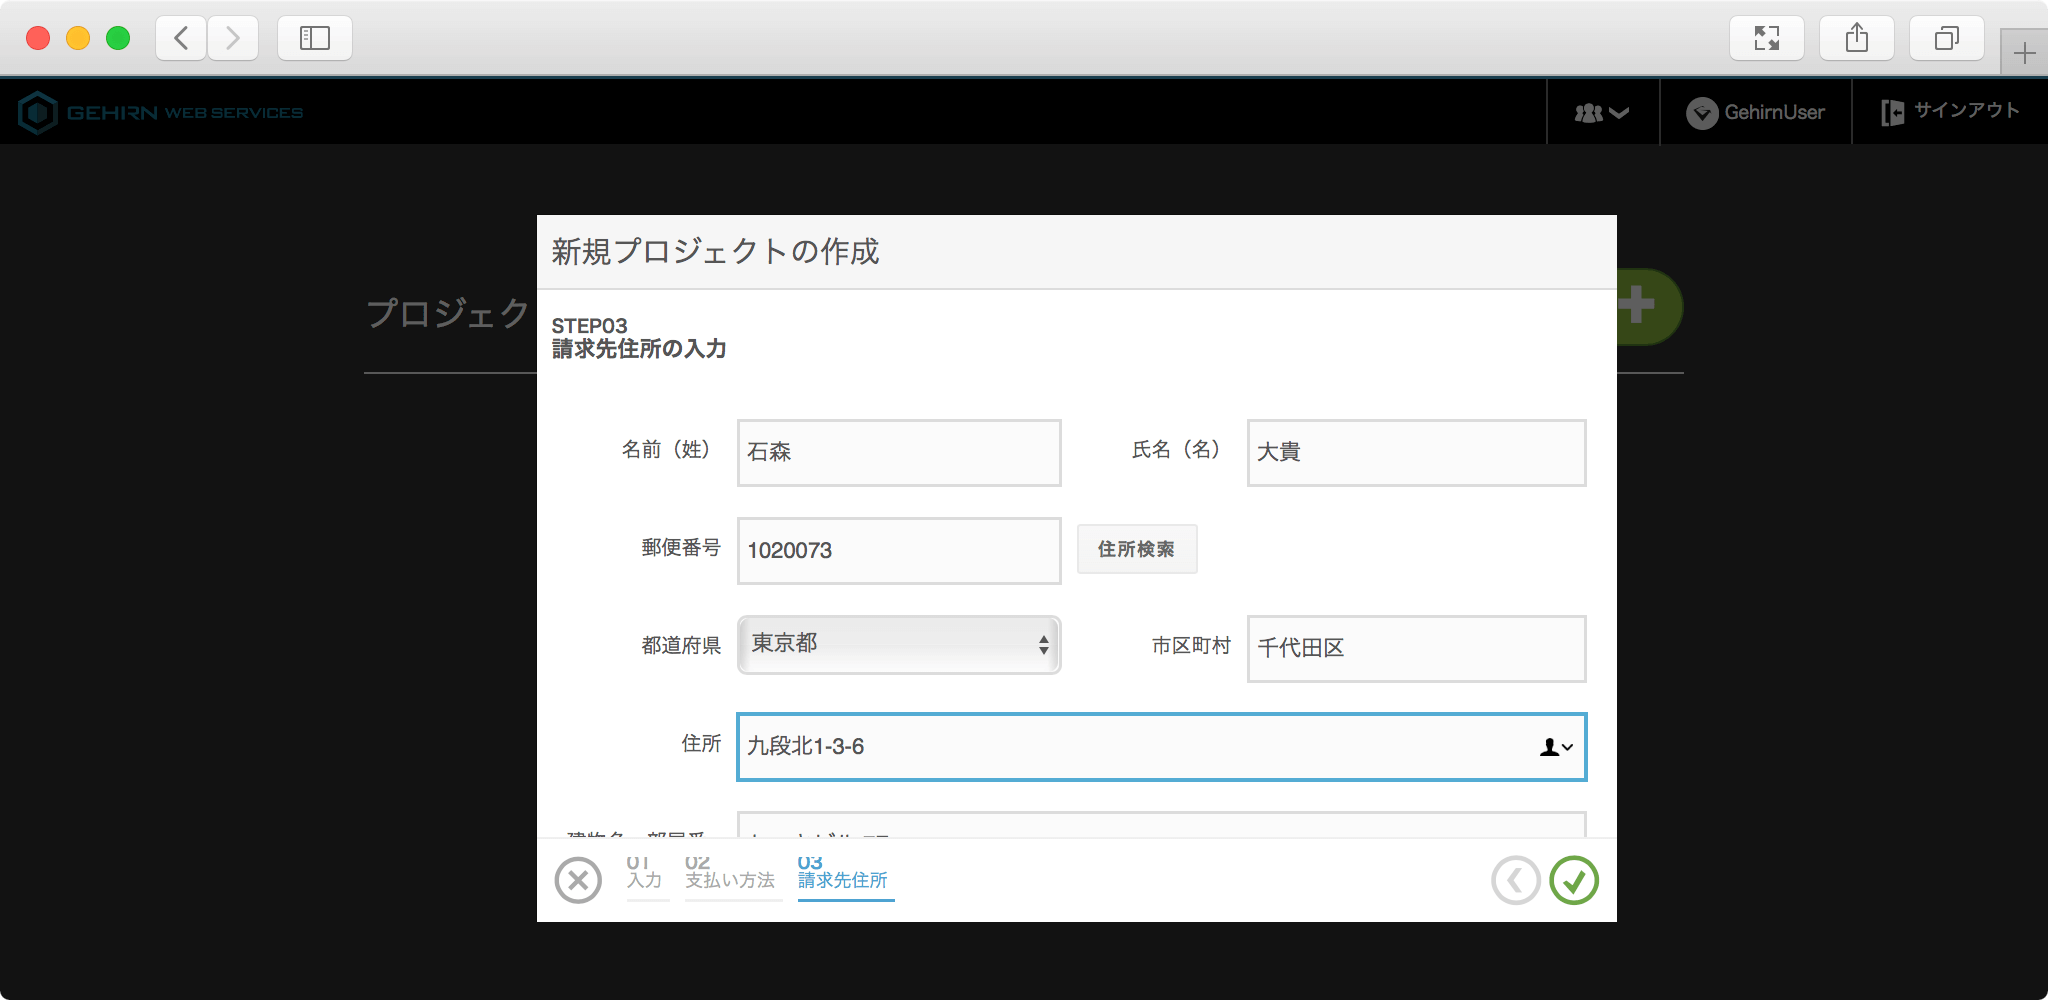Select the 03 請求先住所 step tab
The height and width of the screenshot is (1000, 2048).
pos(843,874)
